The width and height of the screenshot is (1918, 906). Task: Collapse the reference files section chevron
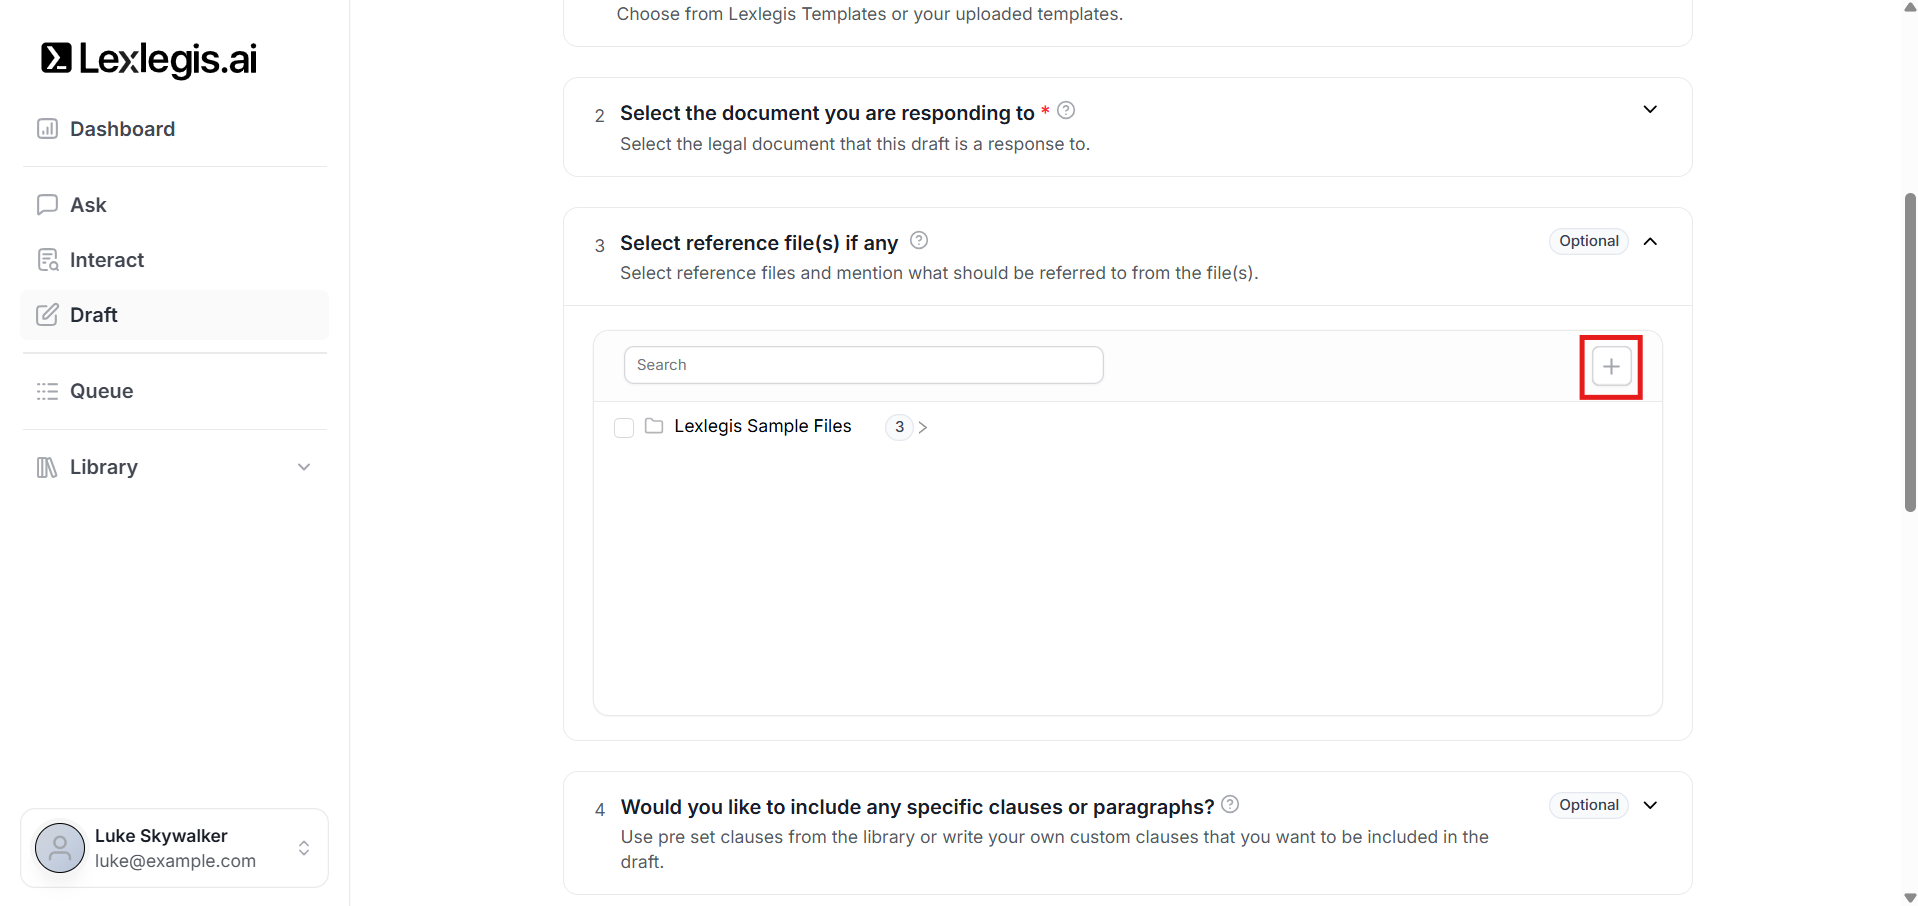point(1650,241)
